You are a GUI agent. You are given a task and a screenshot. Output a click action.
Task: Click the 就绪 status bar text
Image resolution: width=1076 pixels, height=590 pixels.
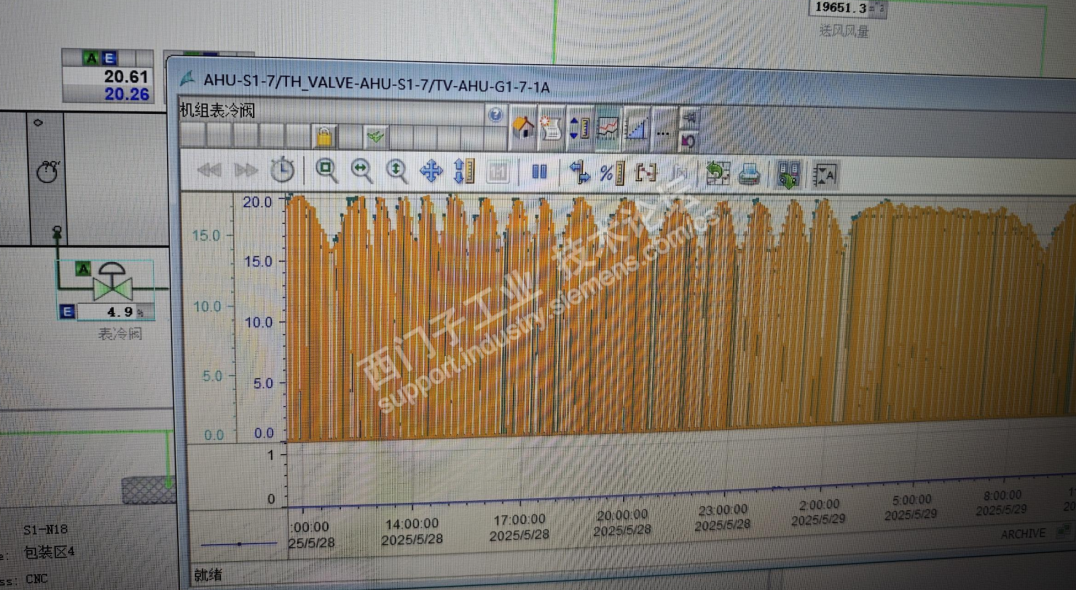[x=208, y=575]
